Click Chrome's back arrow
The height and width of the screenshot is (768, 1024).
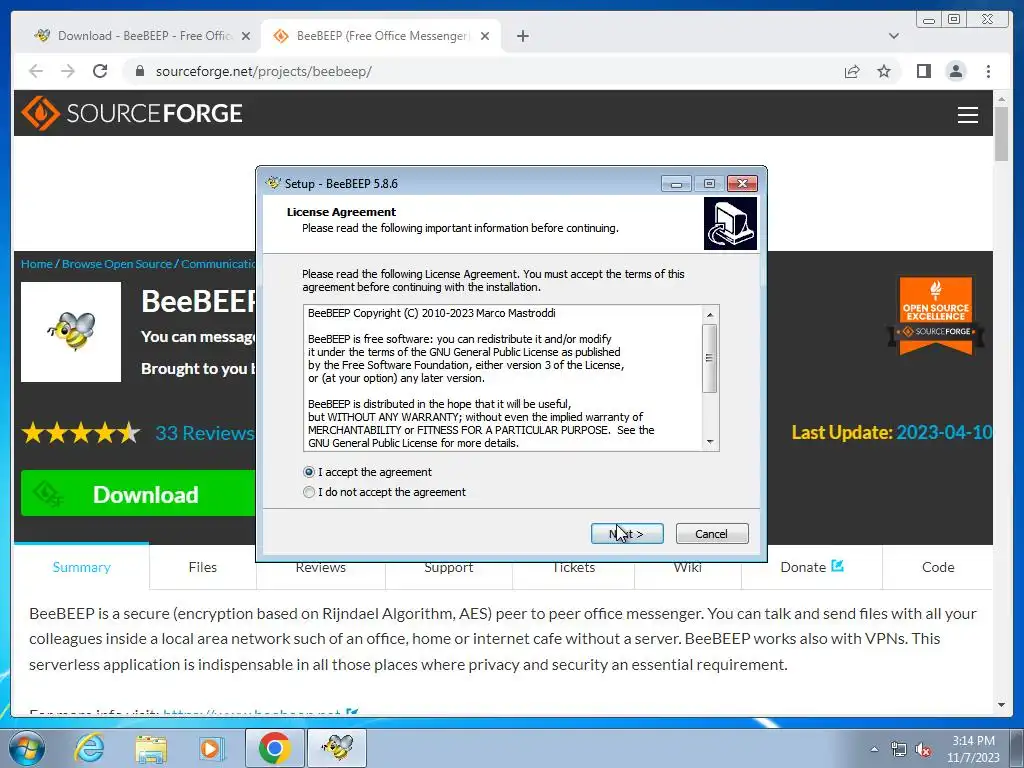36,71
